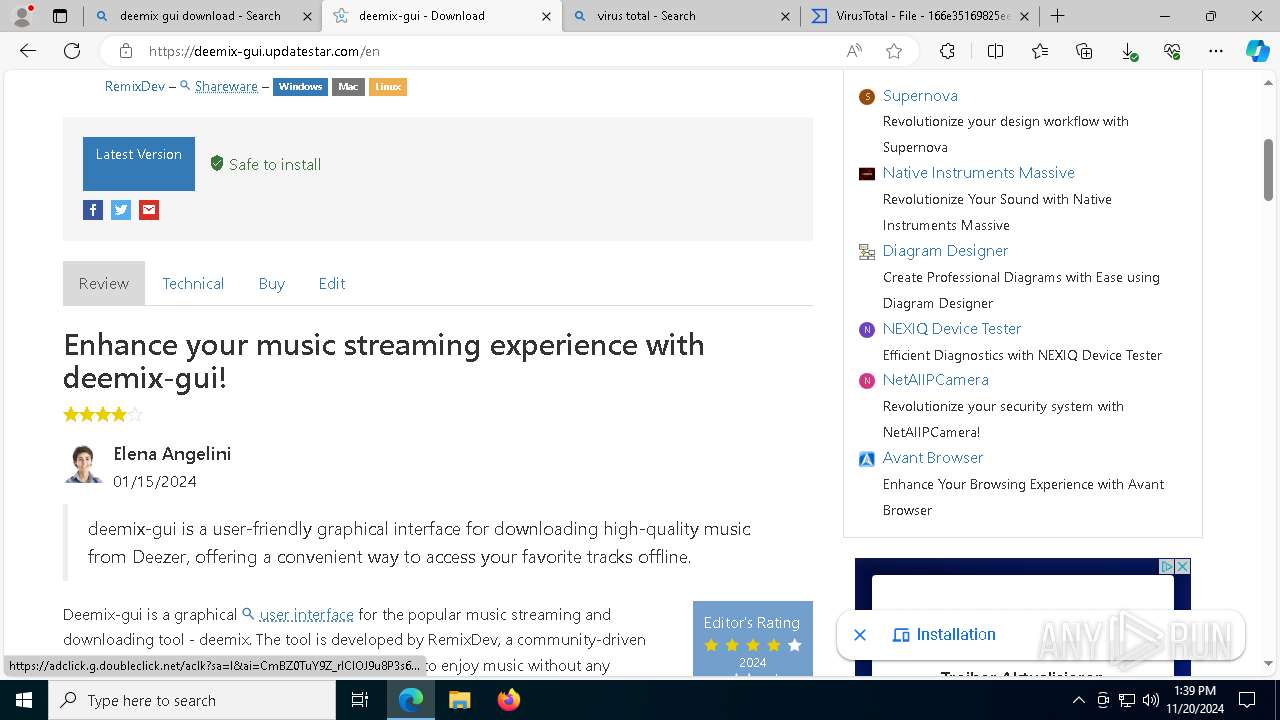Click the page vertical scrollbar thumb
1280x720 pixels.
click(x=1269, y=170)
